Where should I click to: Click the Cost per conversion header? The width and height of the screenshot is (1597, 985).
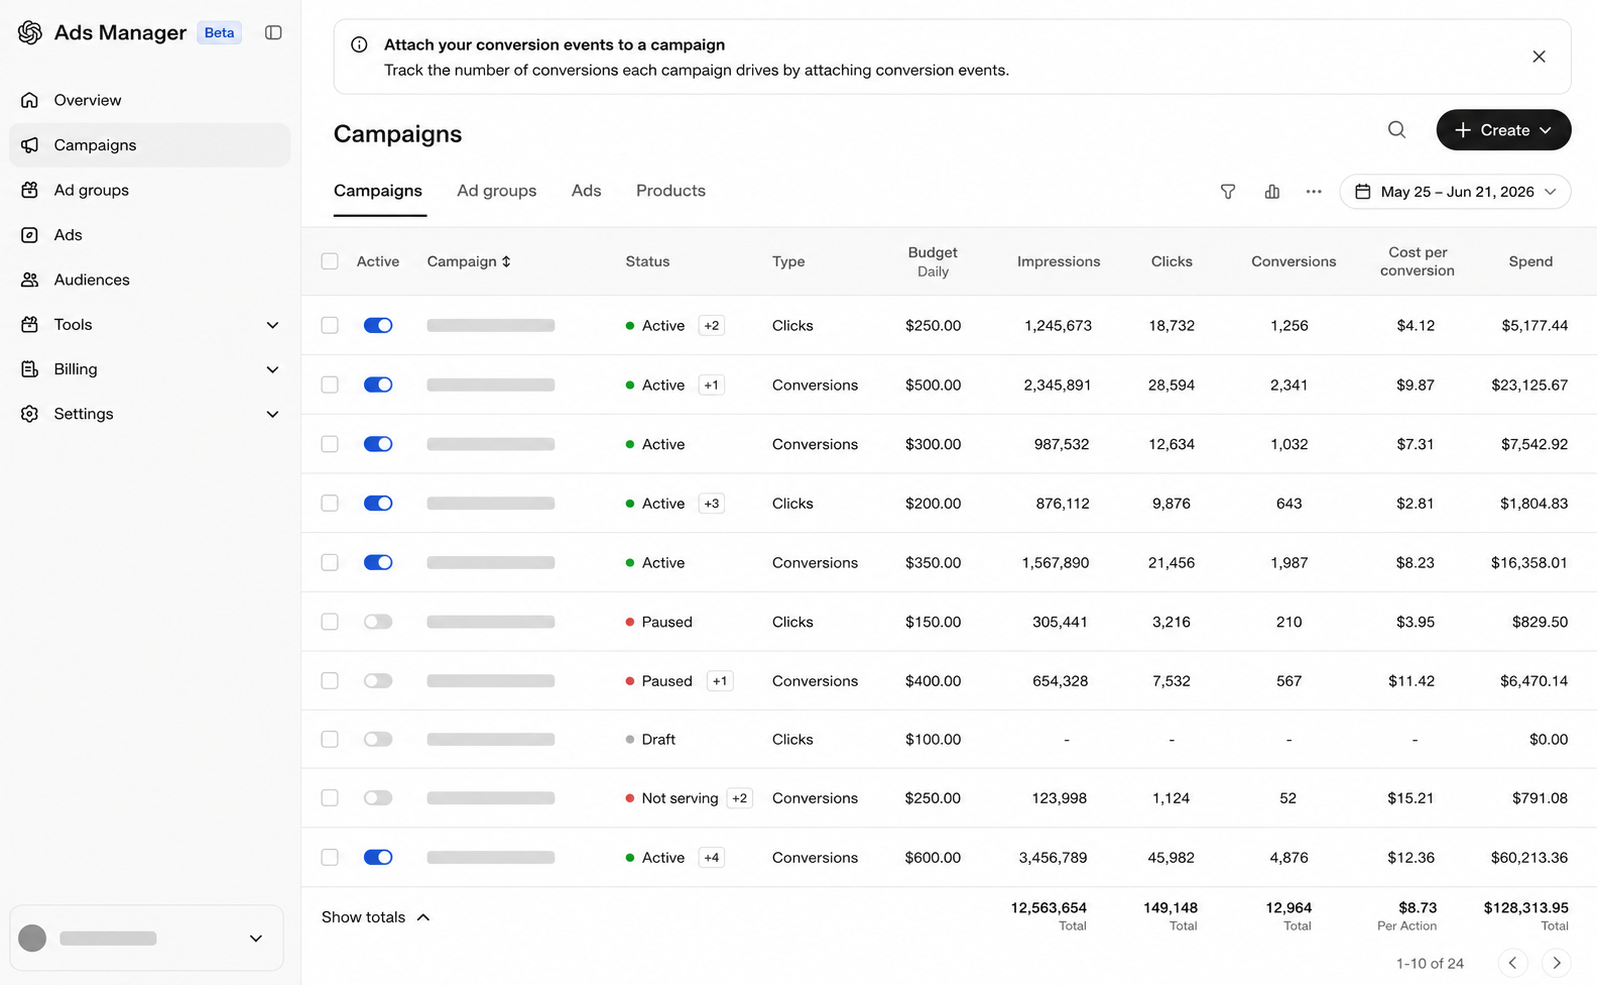point(1417,262)
